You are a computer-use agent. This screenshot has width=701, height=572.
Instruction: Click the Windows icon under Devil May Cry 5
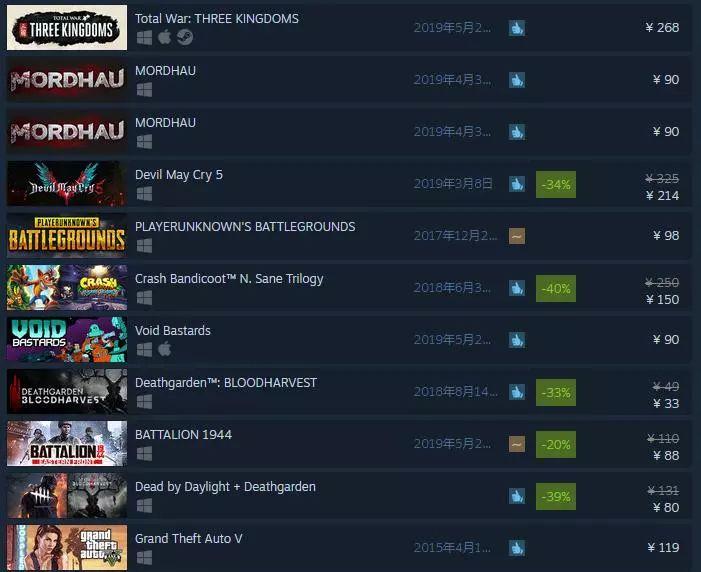point(144,194)
